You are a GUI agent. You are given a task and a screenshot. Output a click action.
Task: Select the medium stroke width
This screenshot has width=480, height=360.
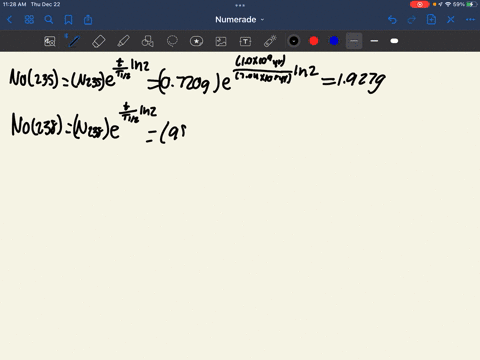374,41
